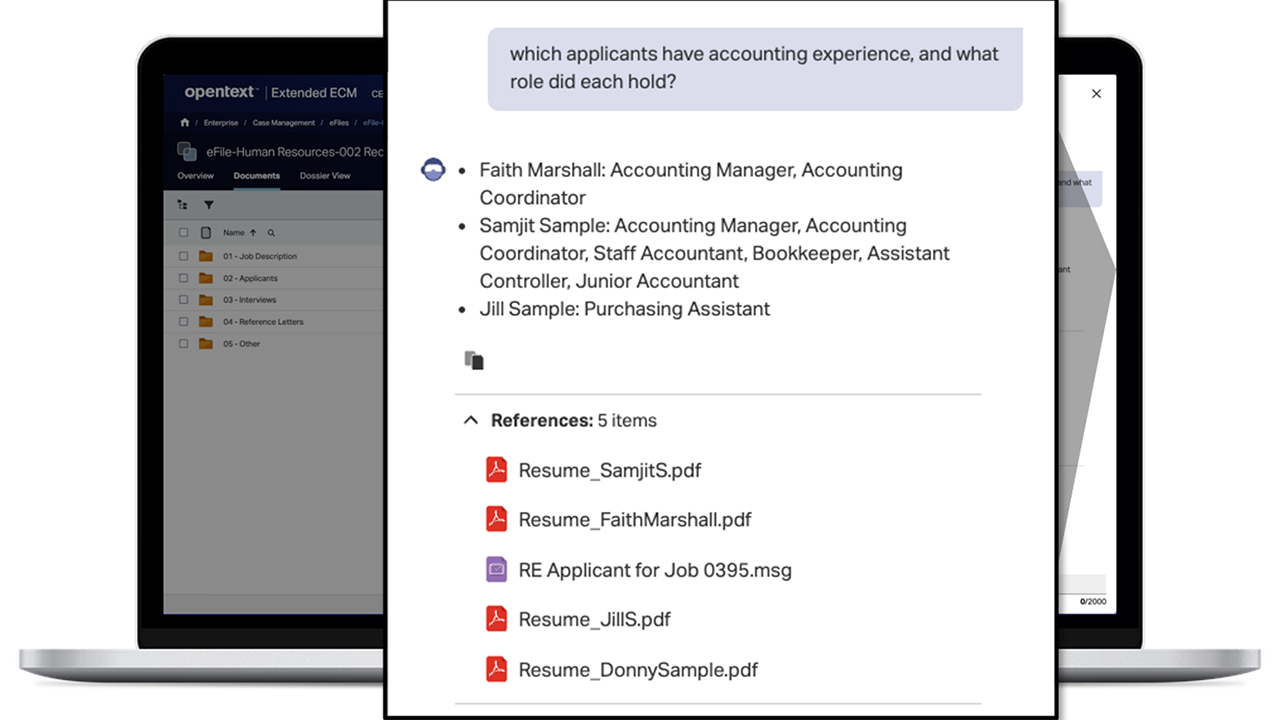Search by name with the magnifier icon
The height and width of the screenshot is (720, 1280).
tap(271, 233)
